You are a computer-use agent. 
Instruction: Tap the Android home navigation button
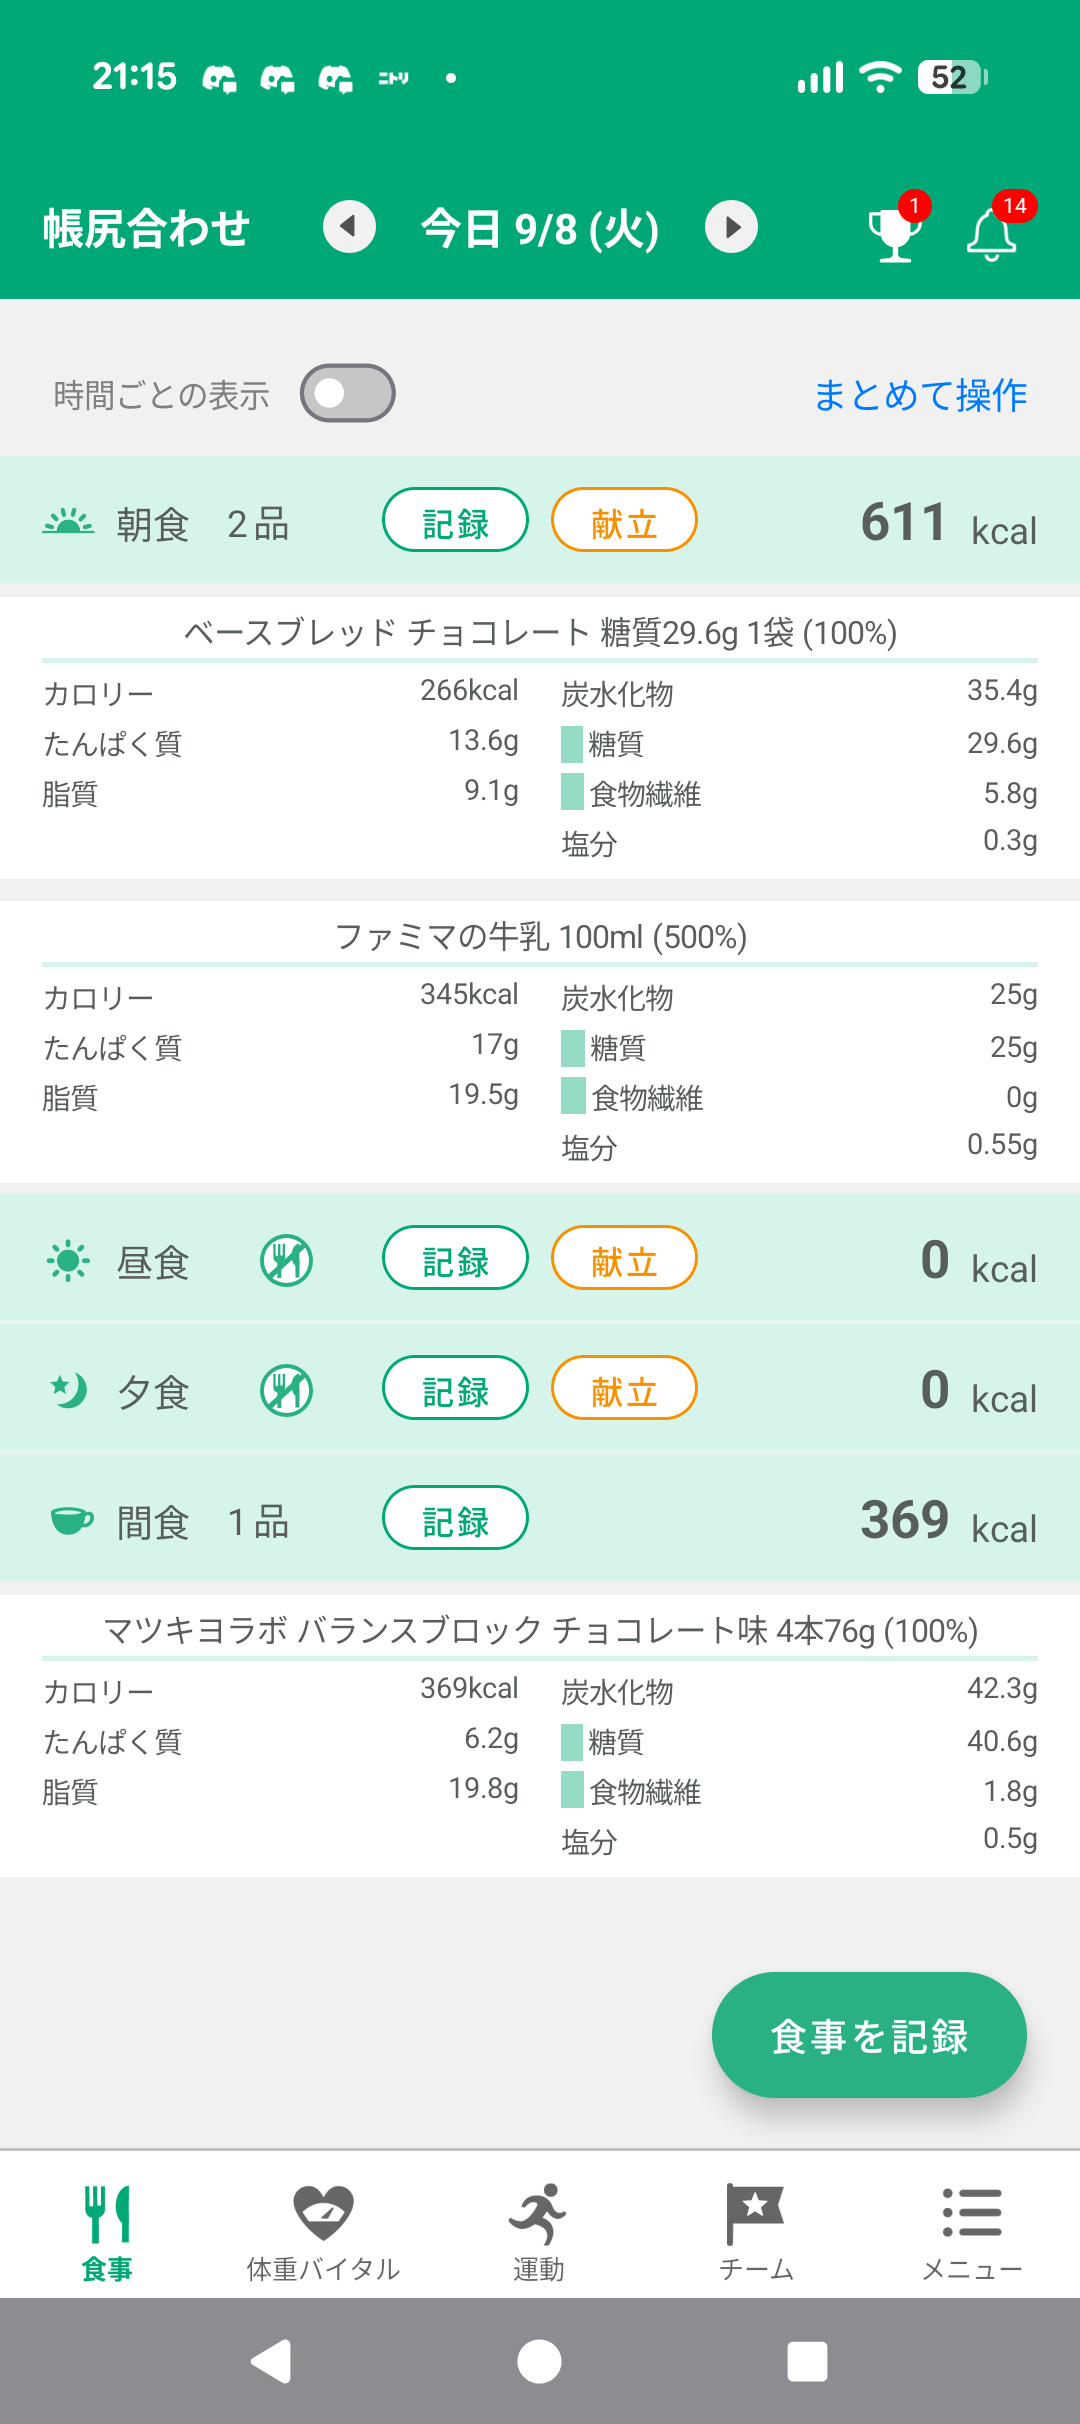[539, 2362]
